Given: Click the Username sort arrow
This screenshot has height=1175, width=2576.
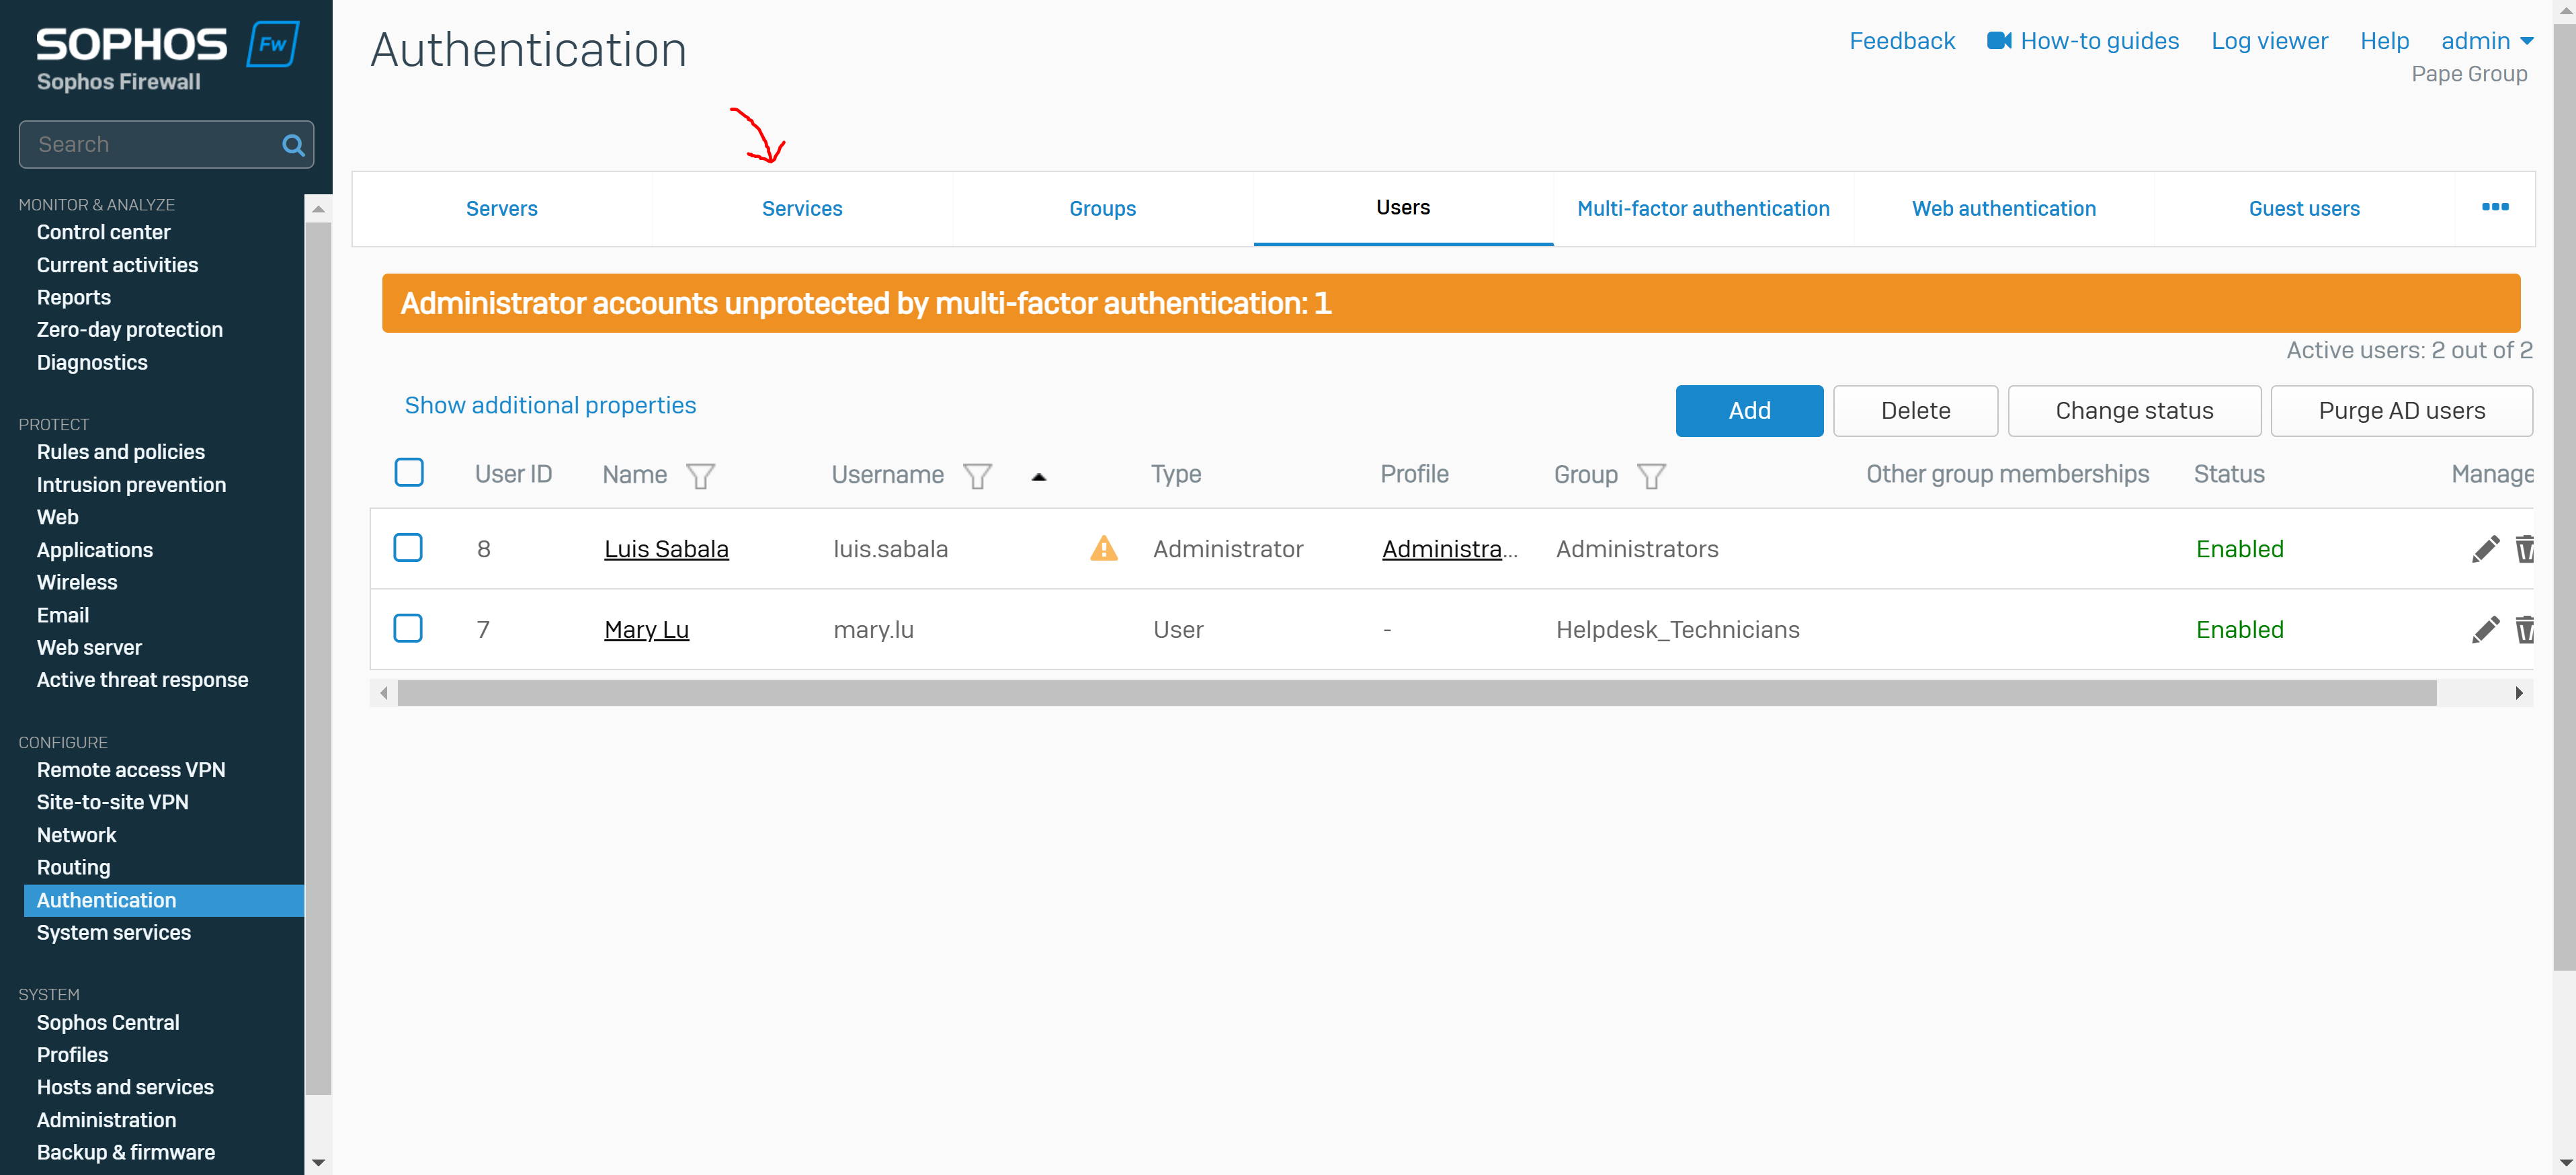Looking at the screenshot, I should tap(1039, 477).
